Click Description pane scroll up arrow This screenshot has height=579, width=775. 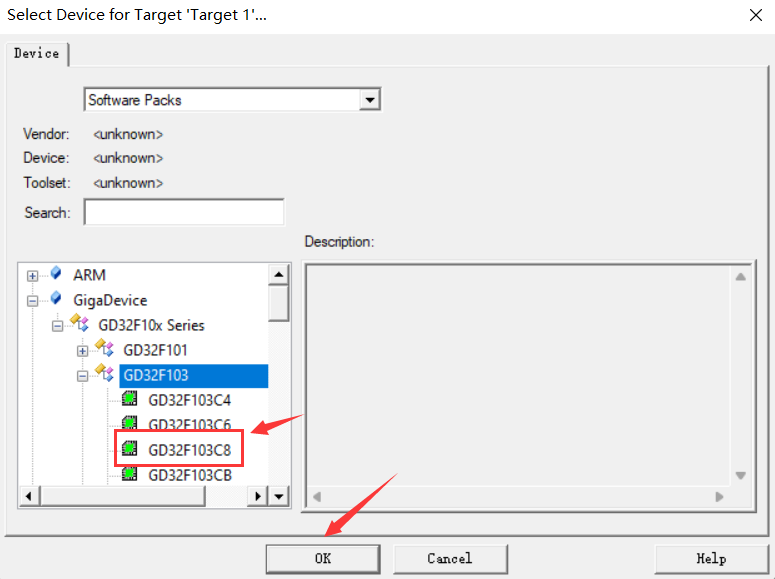tap(740, 277)
